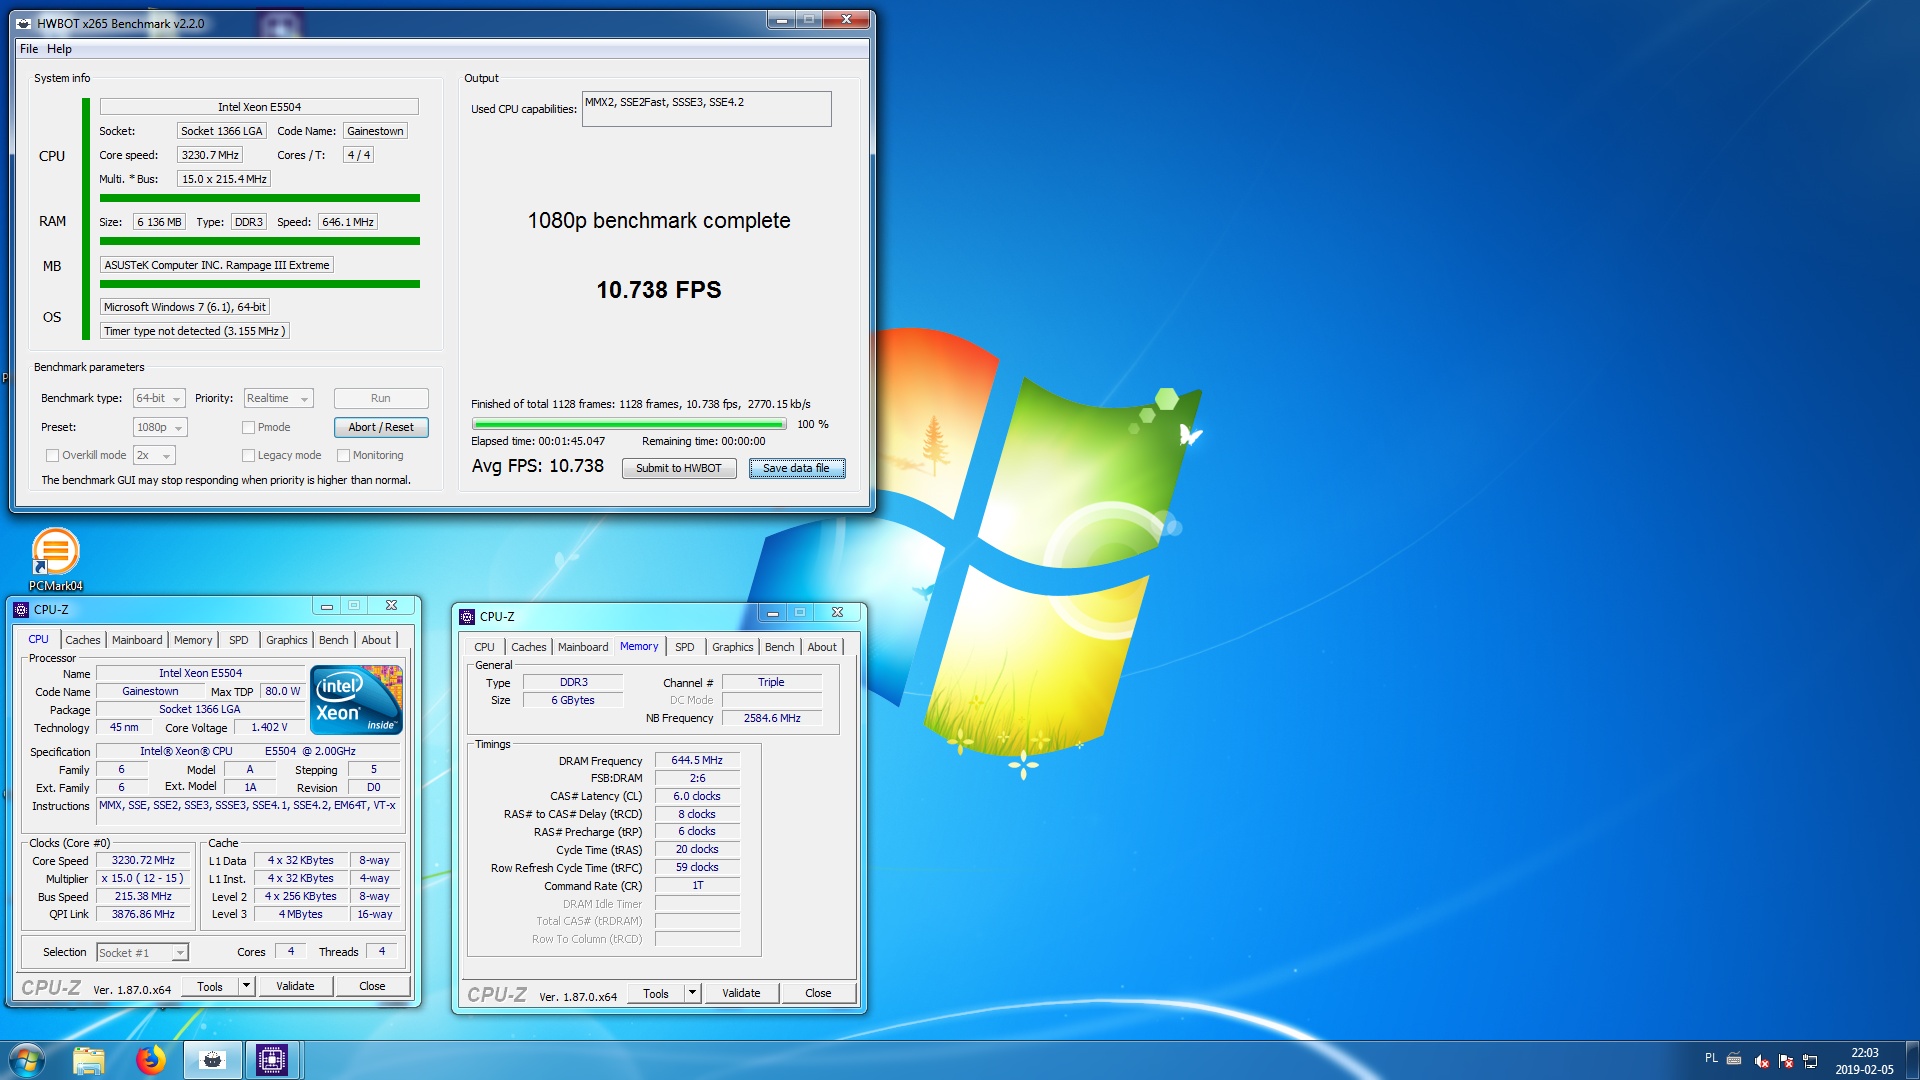
Task: Enable the Legacy mode checkbox
Action: 248,455
